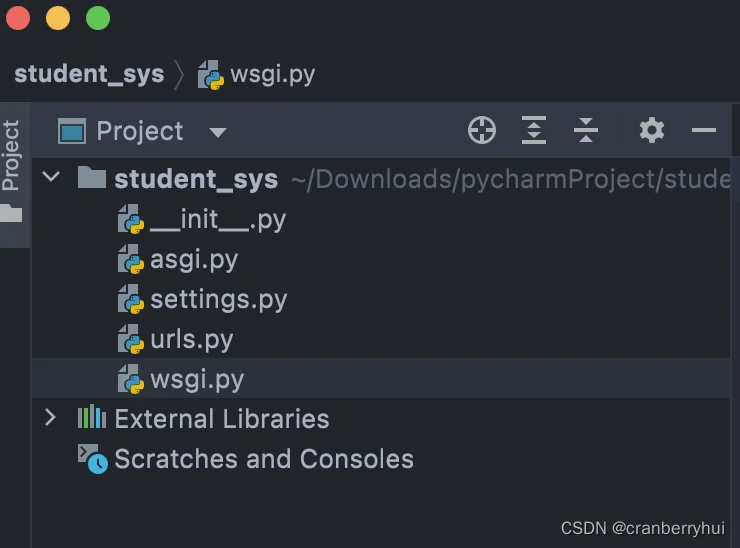
Task: Click the student_sys folder icon in the tree
Action: tap(92, 177)
